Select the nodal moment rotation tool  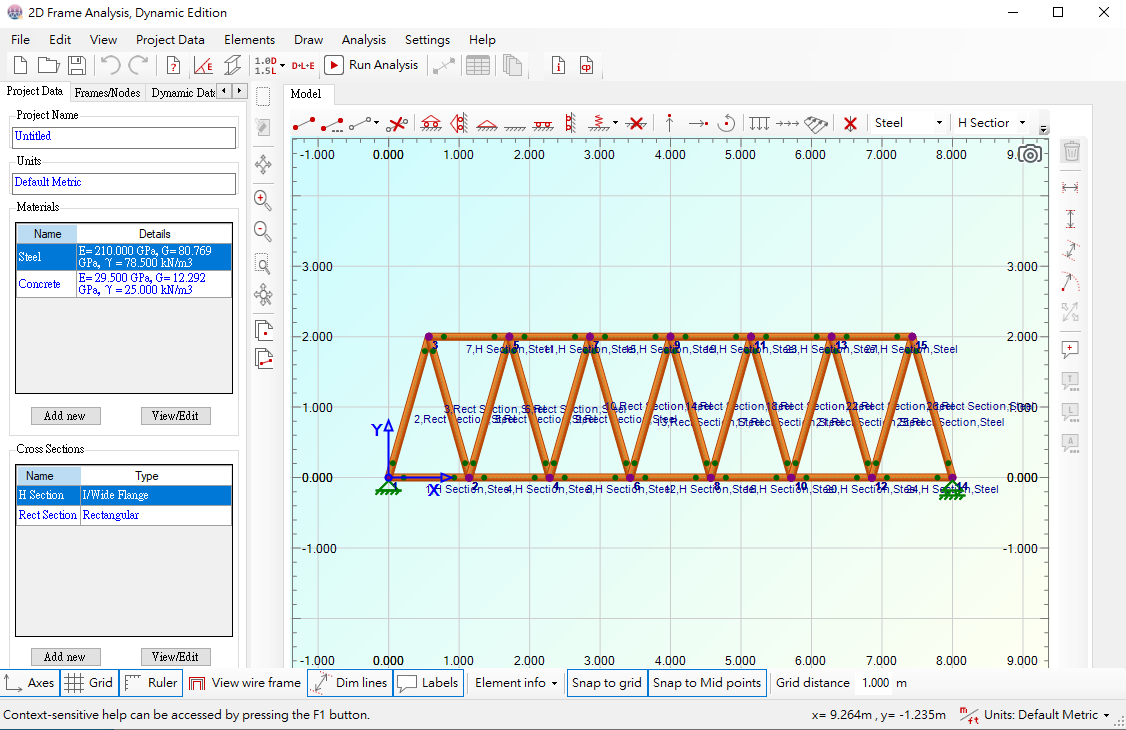click(727, 123)
